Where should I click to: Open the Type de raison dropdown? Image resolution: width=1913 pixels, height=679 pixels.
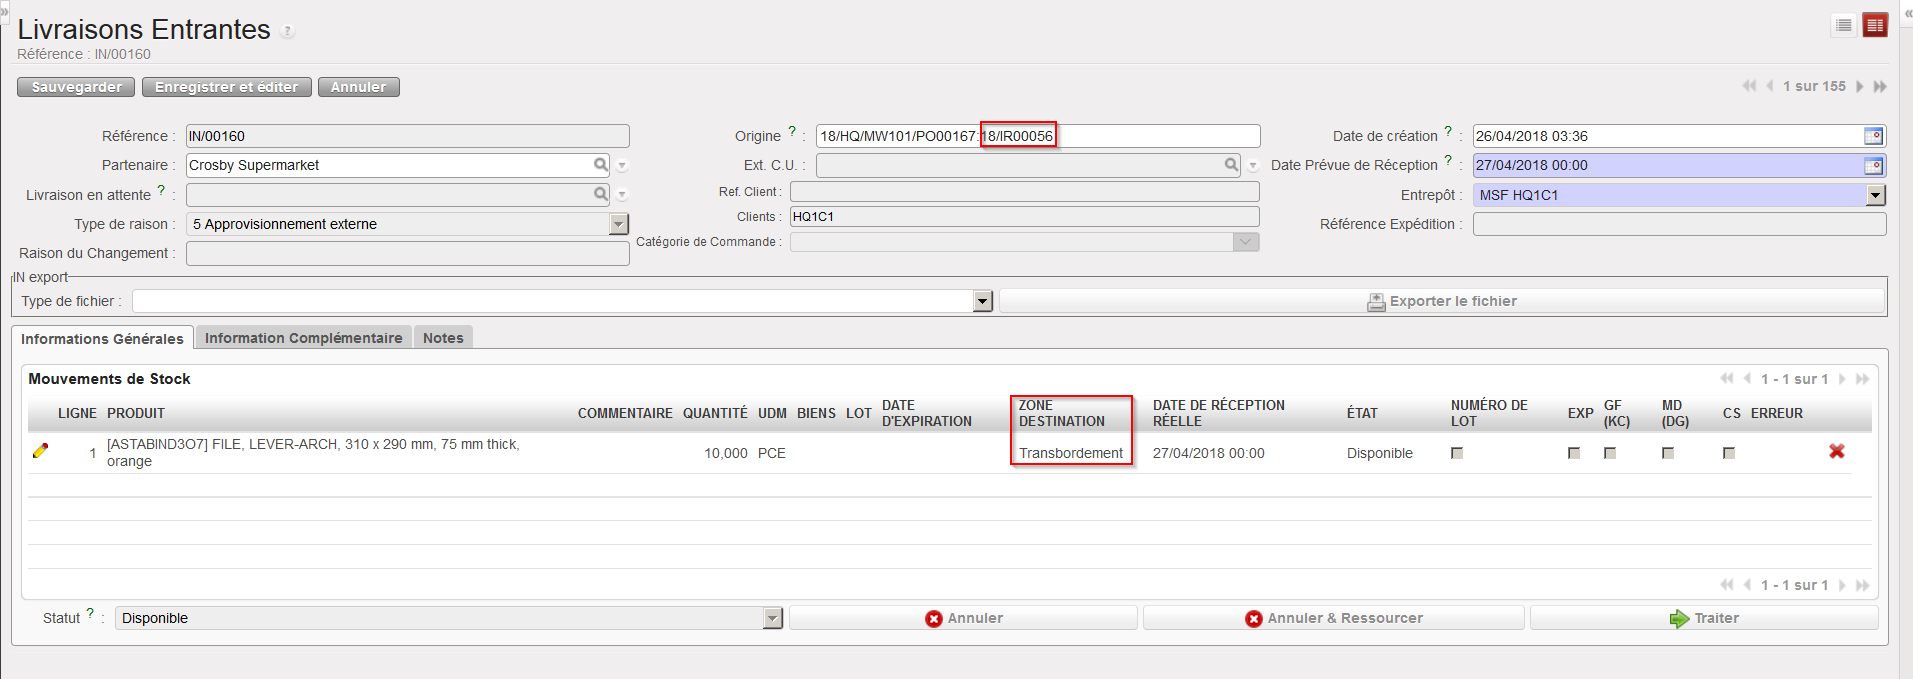[x=619, y=224]
